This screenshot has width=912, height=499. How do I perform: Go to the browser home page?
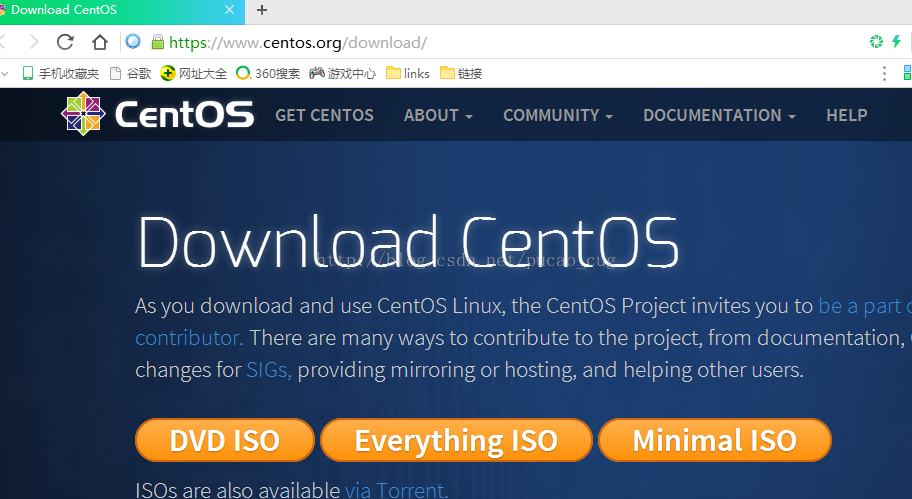coord(100,42)
